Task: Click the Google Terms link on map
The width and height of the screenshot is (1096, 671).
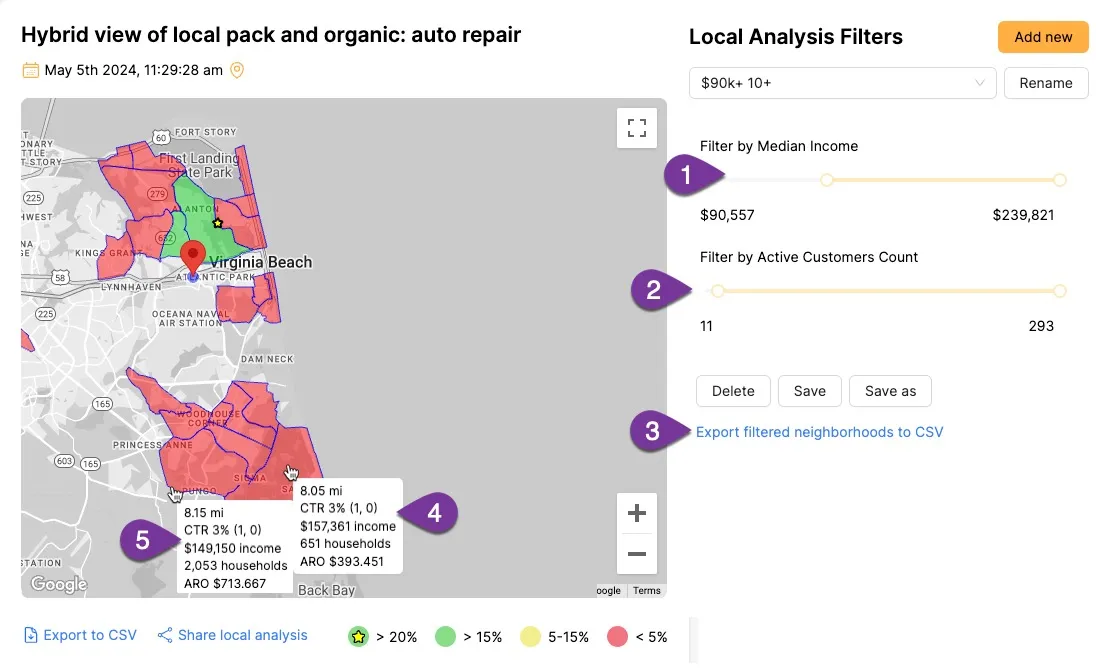Action: (647, 590)
